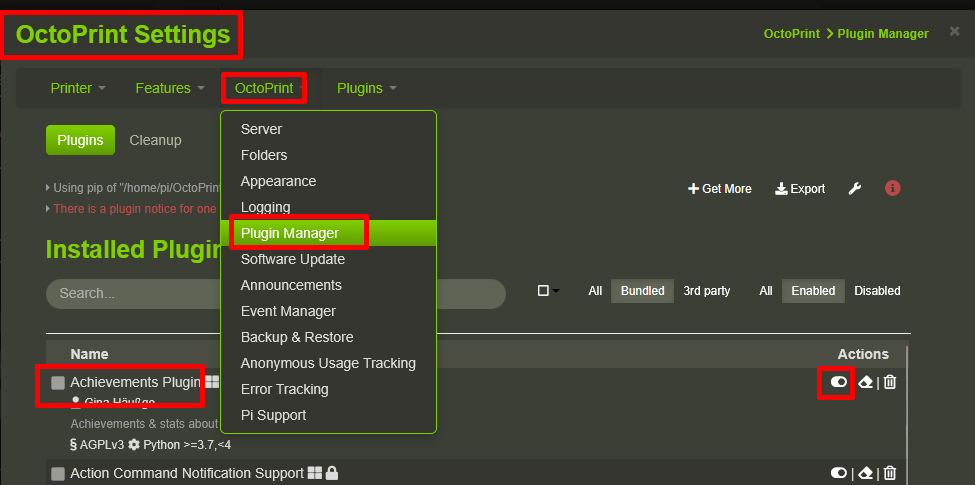This screenshot has width=975, height=485.
Task: Open the select-all checkbox dropdown
Action: (548, 291)
